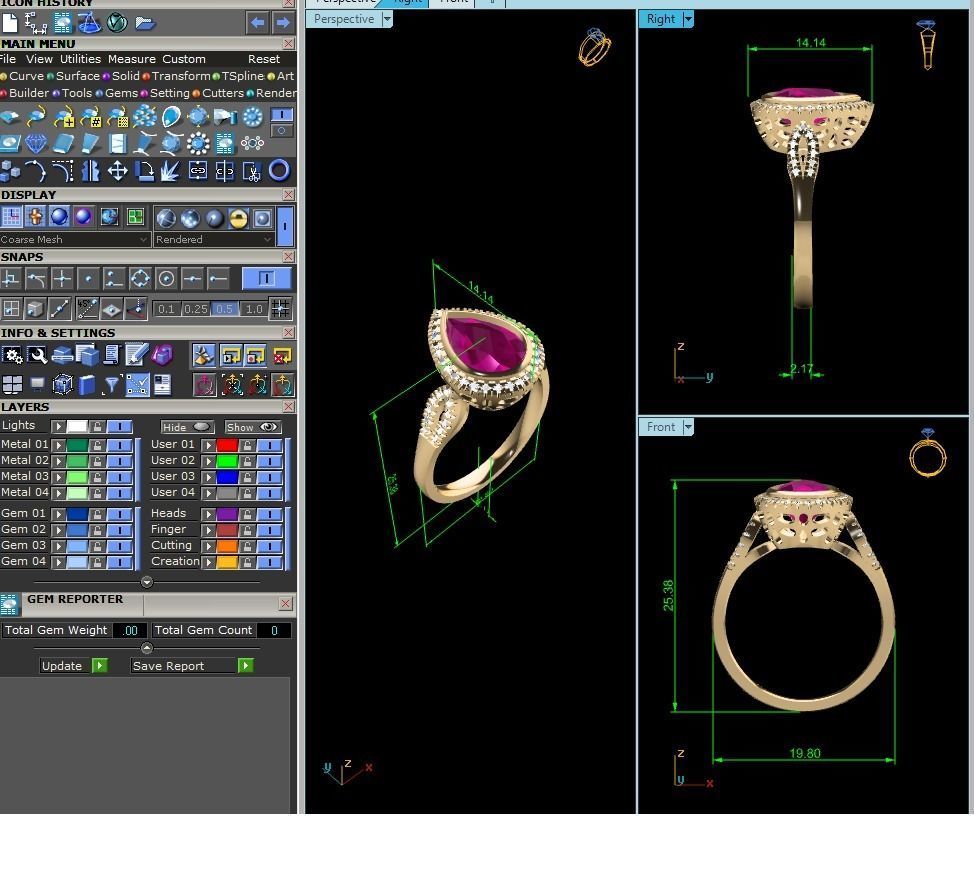Click the wrench settings icon
Viewport: 974px width, 875px height.
(38, 355)
